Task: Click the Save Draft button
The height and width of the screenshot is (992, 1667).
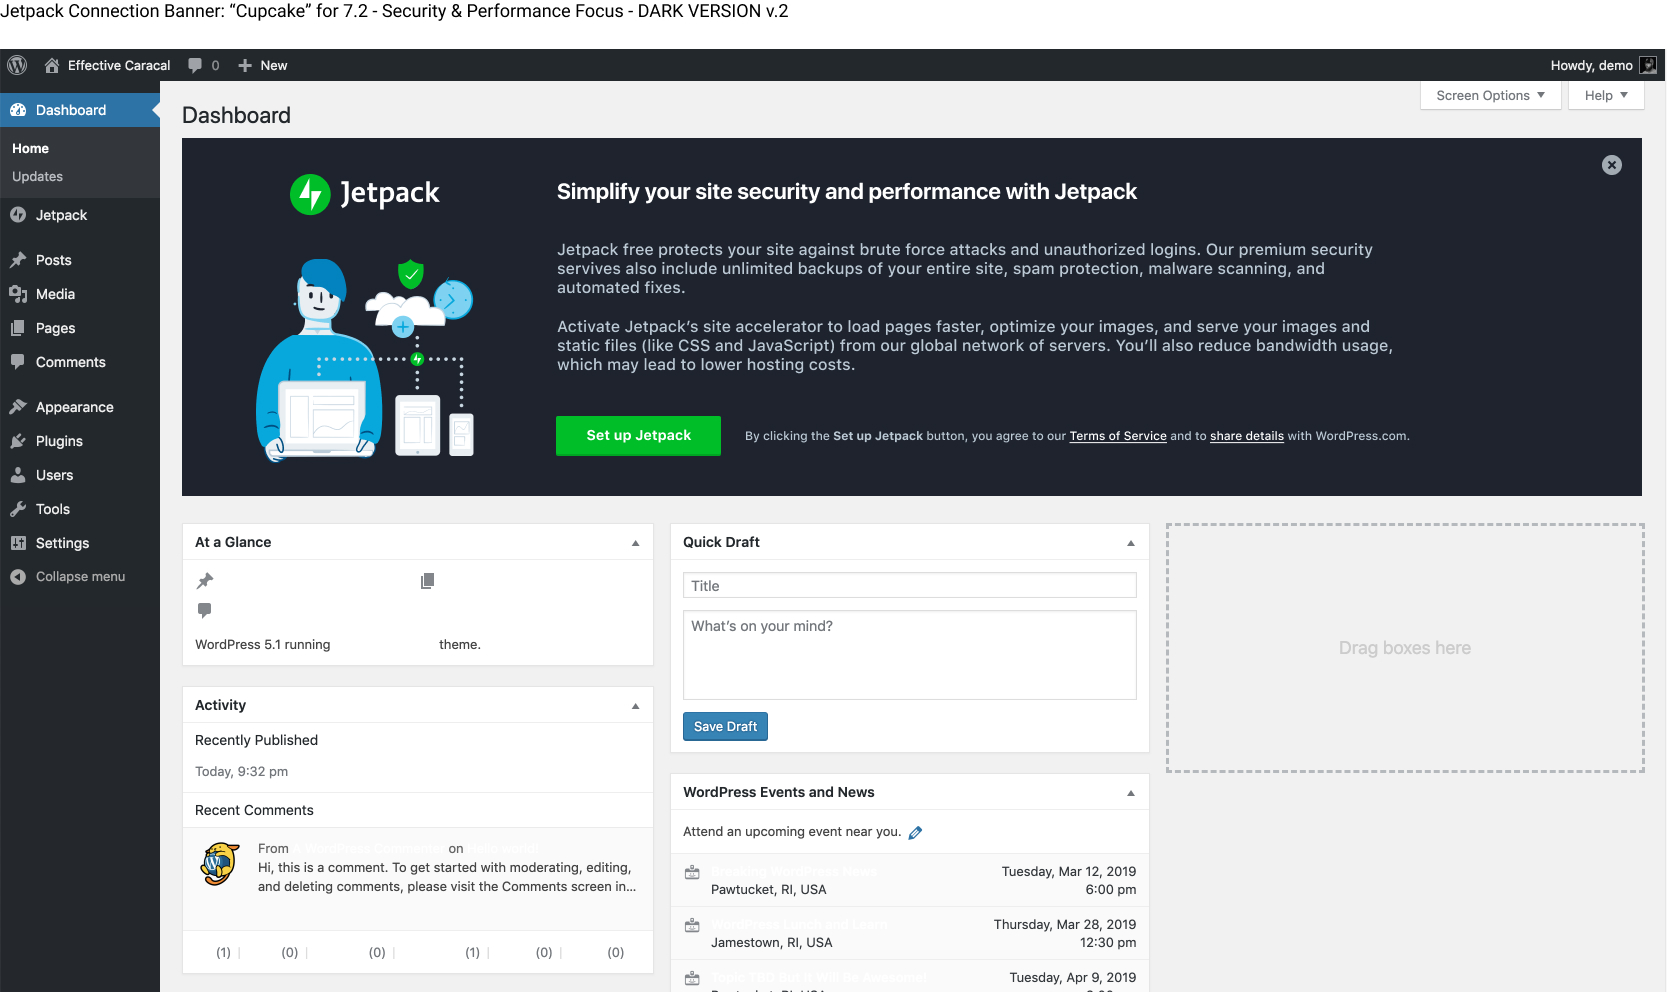Action: coord(725,726)
